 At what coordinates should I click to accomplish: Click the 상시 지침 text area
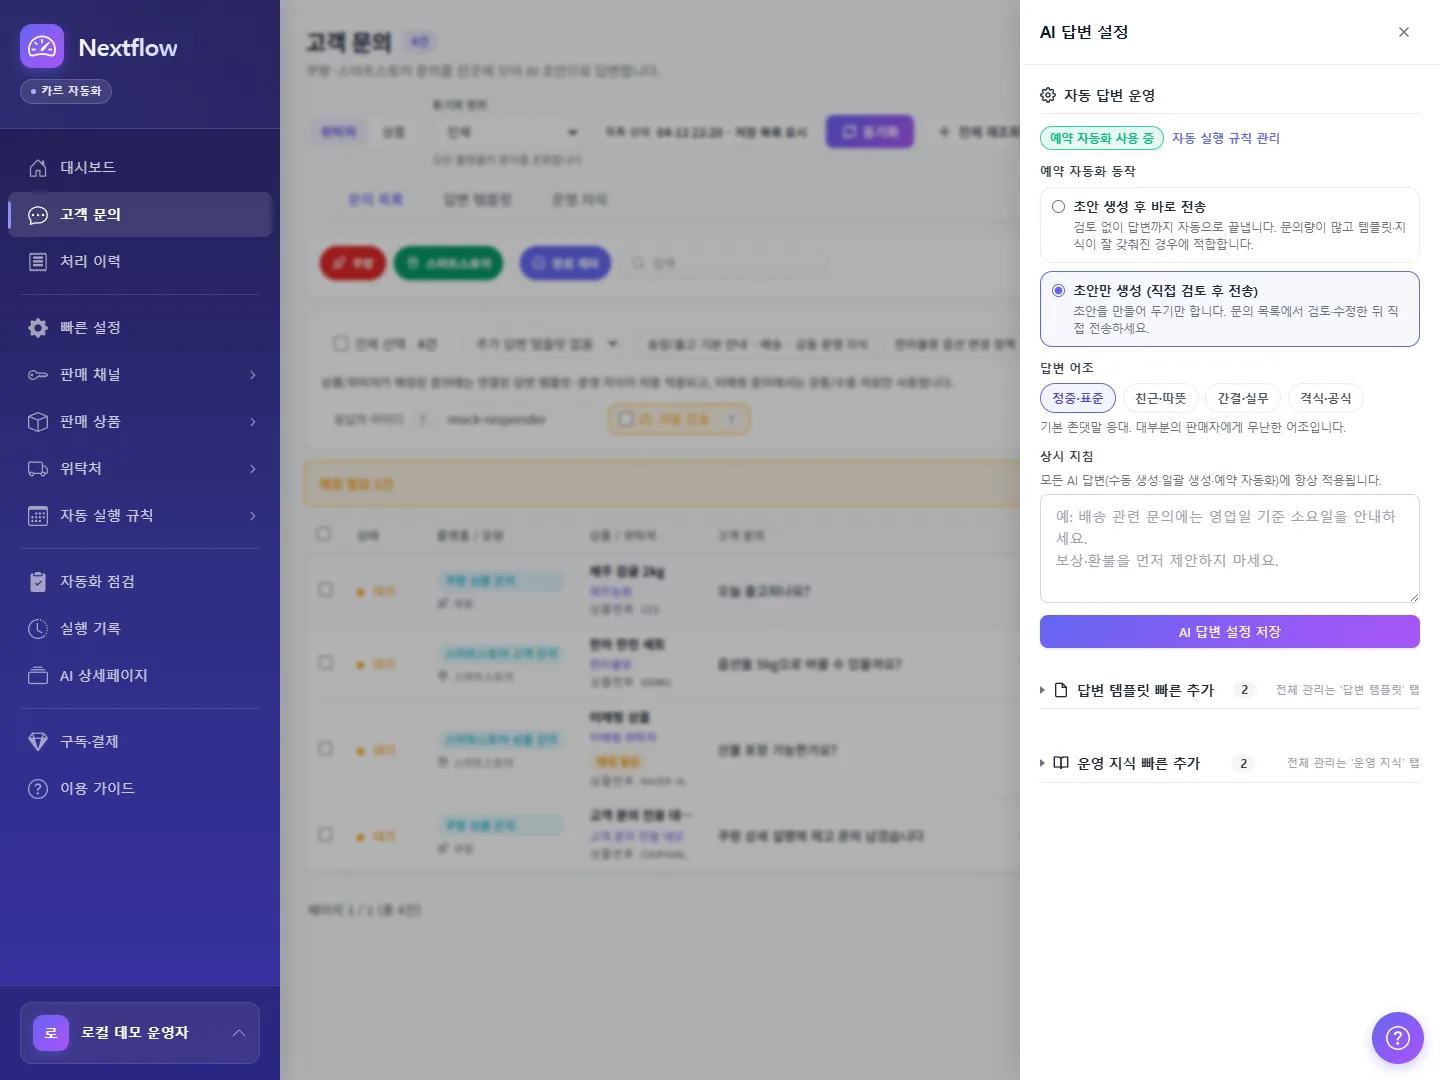[1230, 549]
